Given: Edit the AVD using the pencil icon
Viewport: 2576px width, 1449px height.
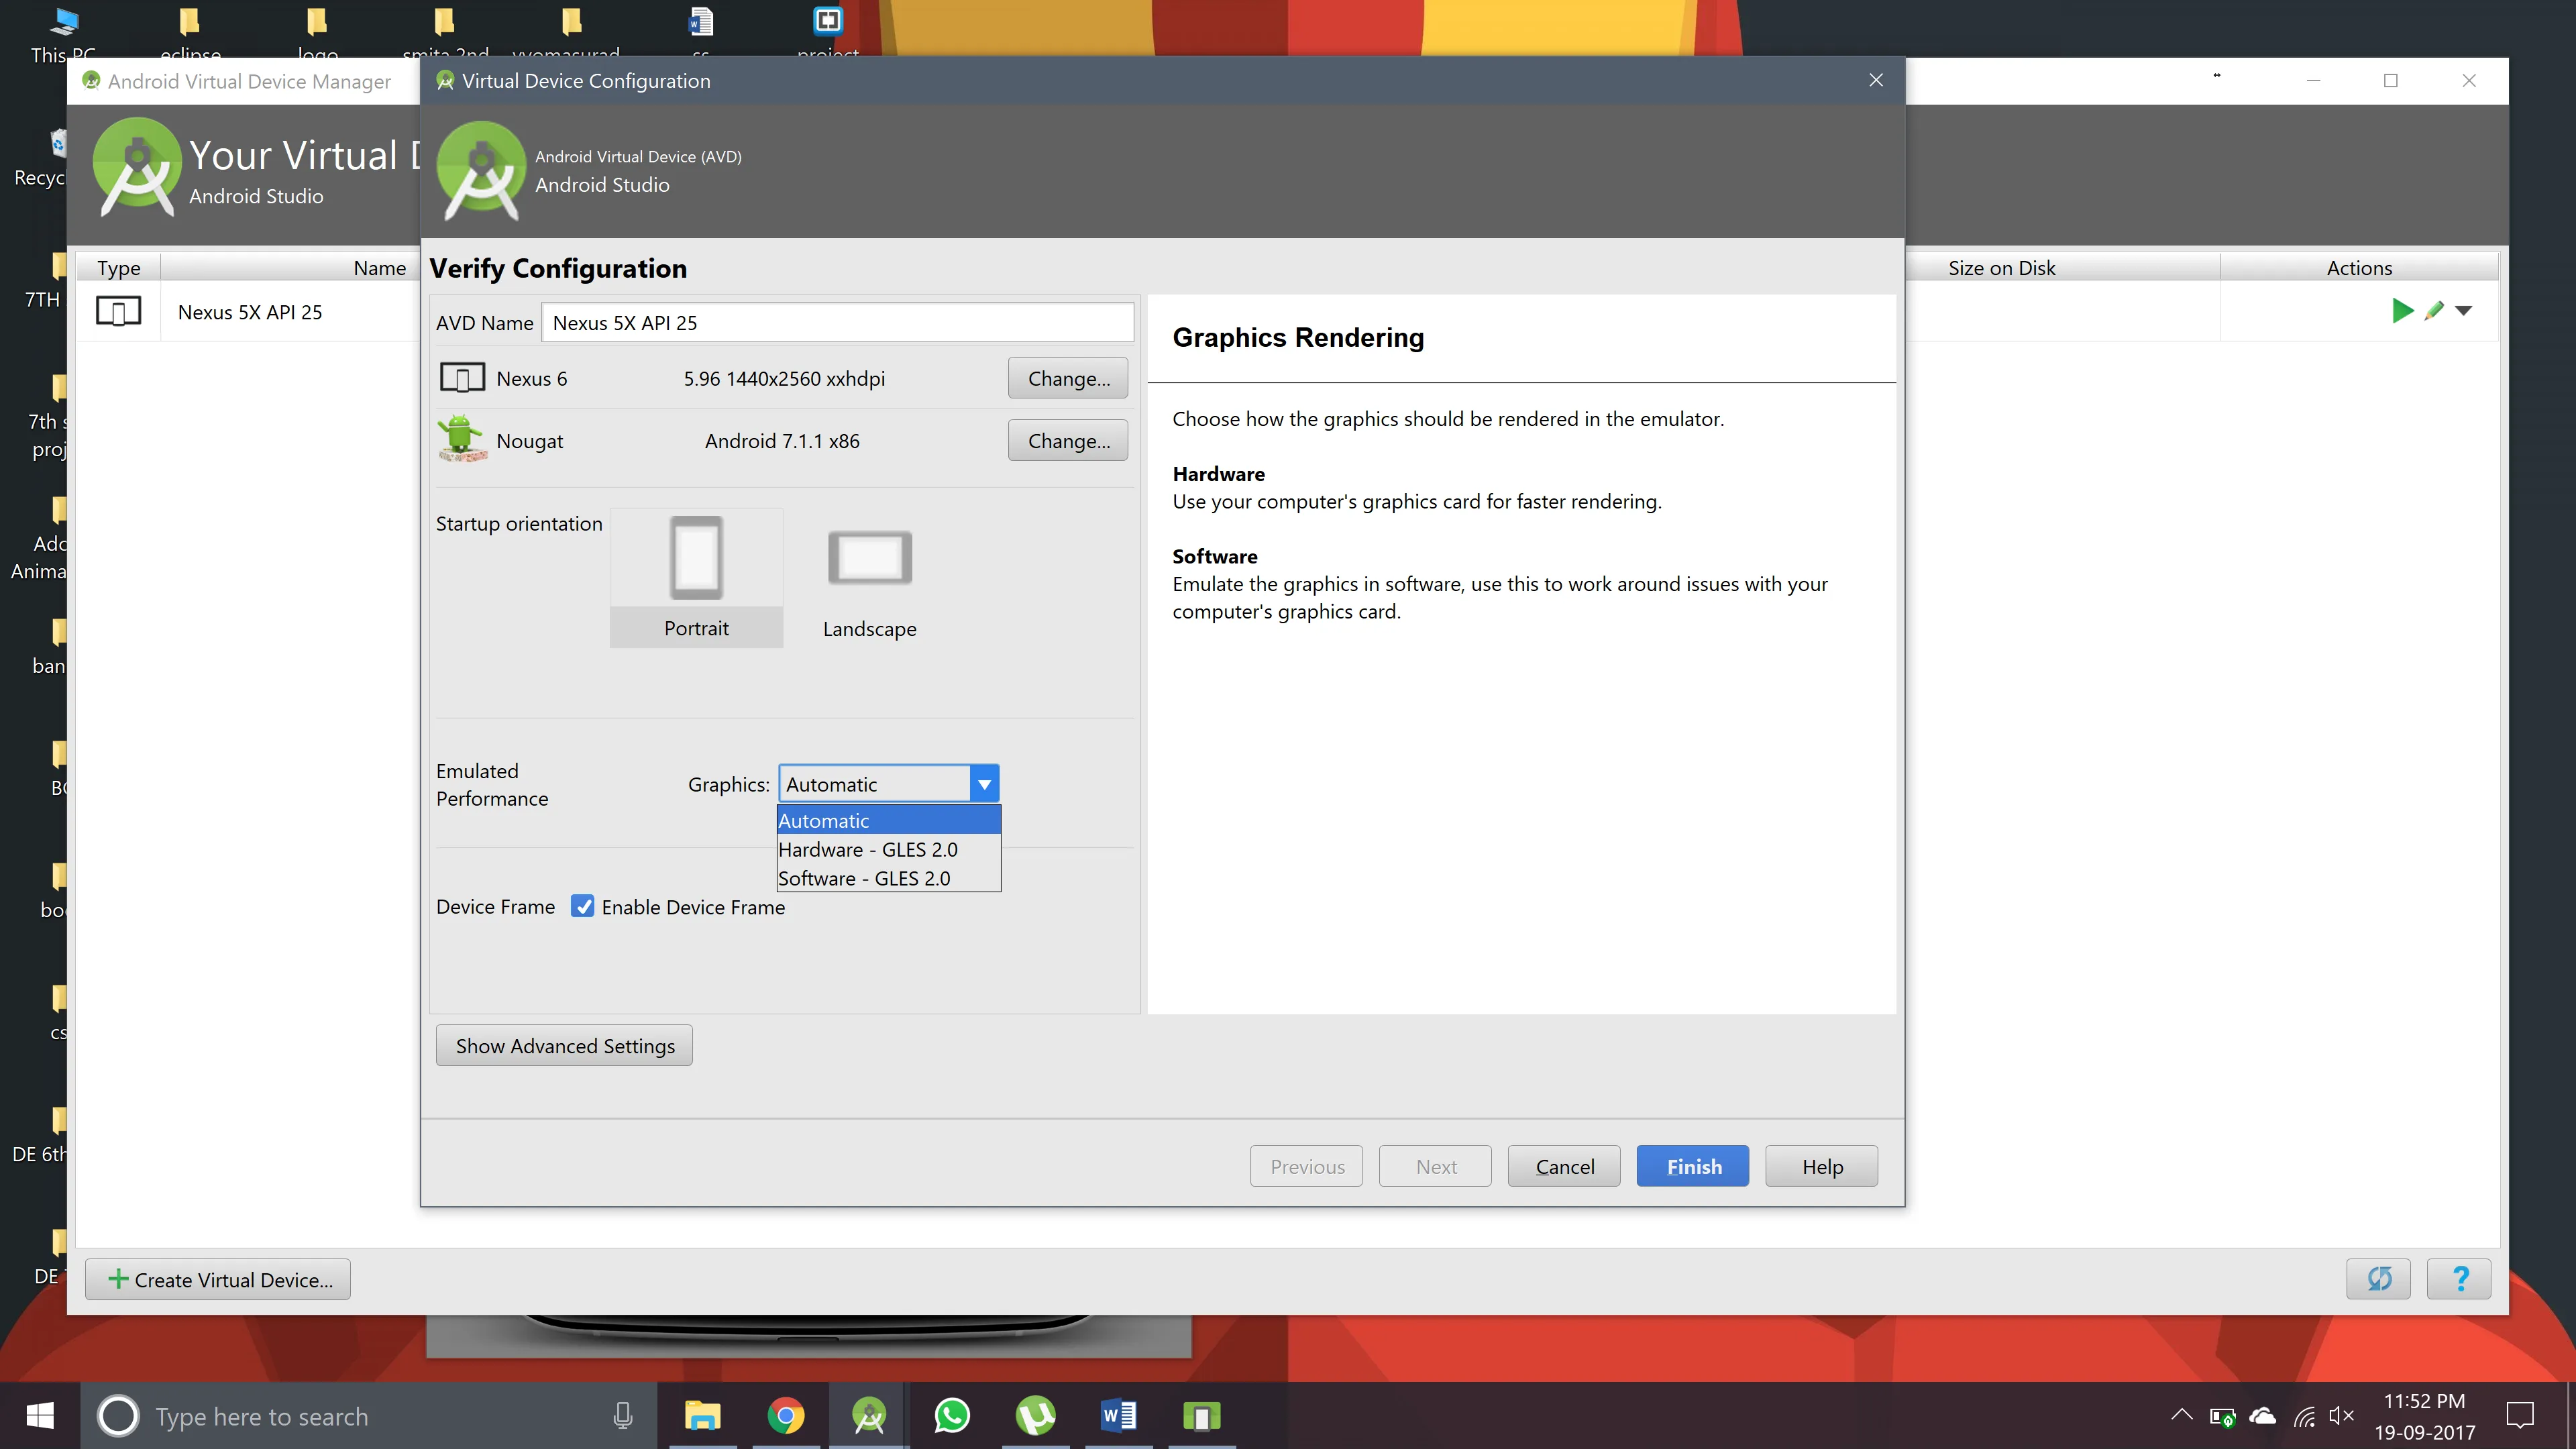Looking at the screenshot, I should pyautogui.click(x=2434, y=311).
